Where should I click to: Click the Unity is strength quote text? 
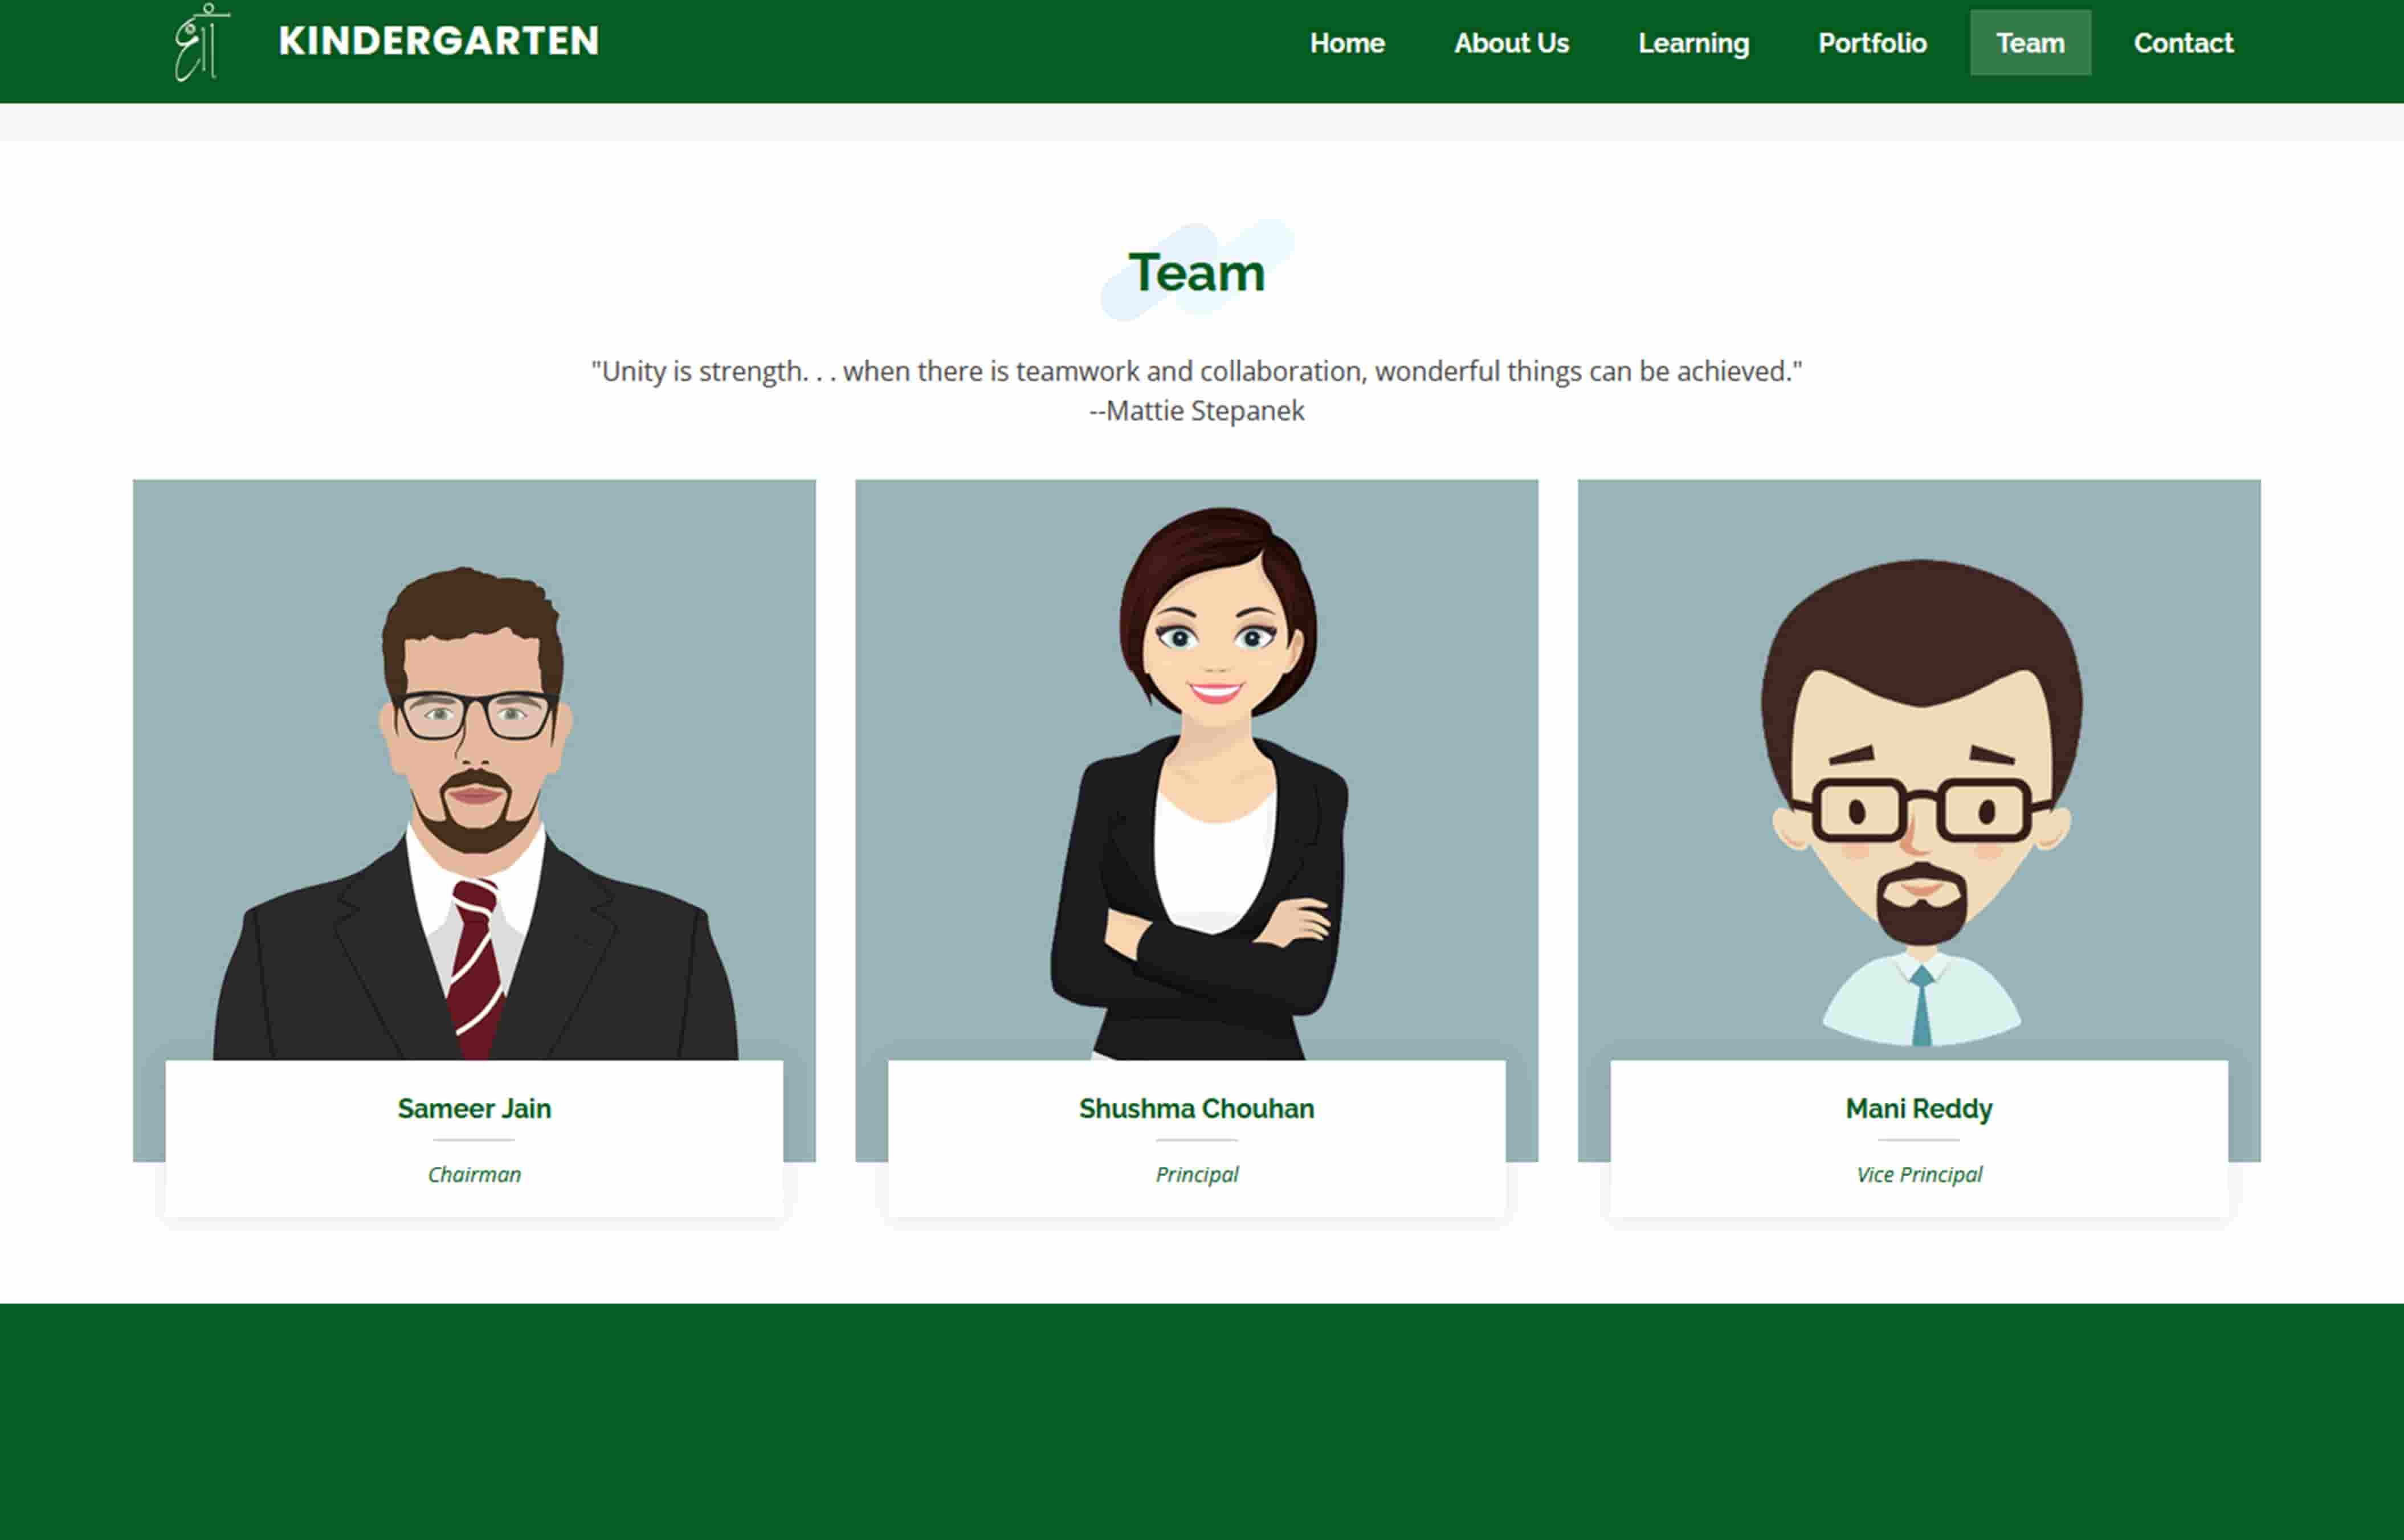pos(1196,371)
